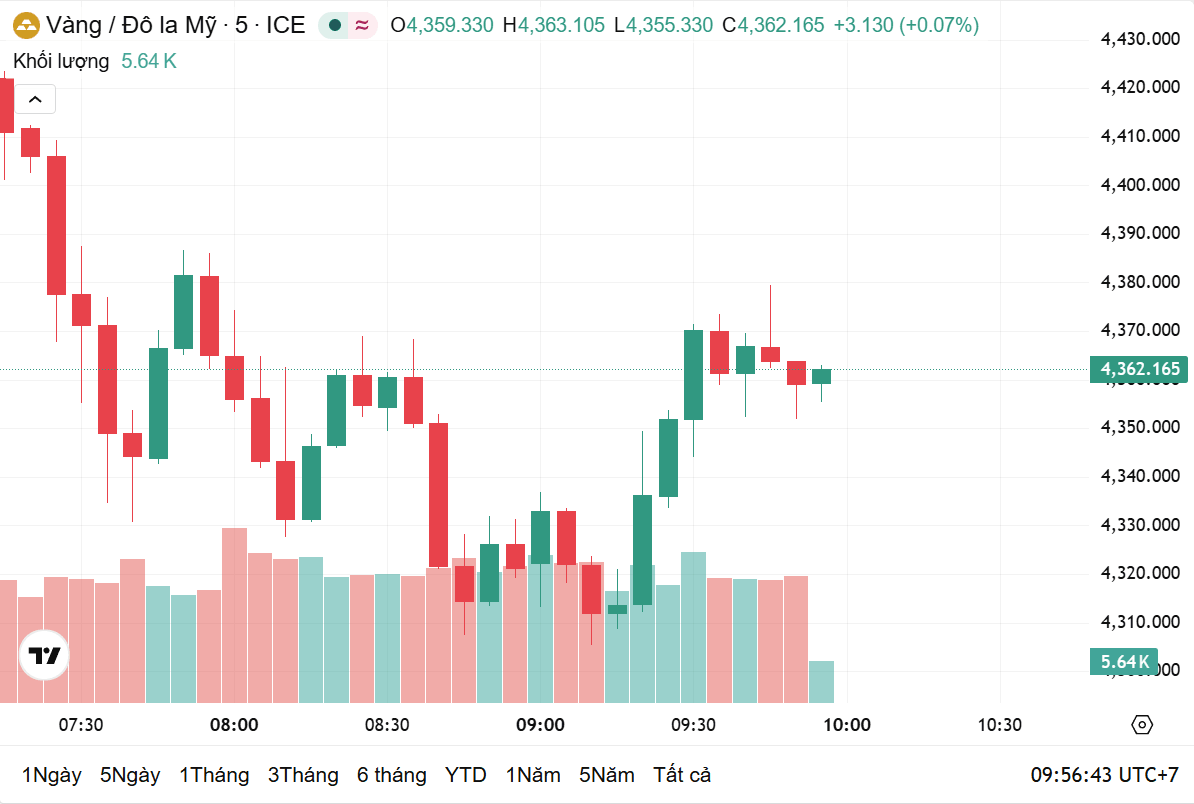
Task: Open the timezone clock UTC+7 menu
Action: [1104, 775]
